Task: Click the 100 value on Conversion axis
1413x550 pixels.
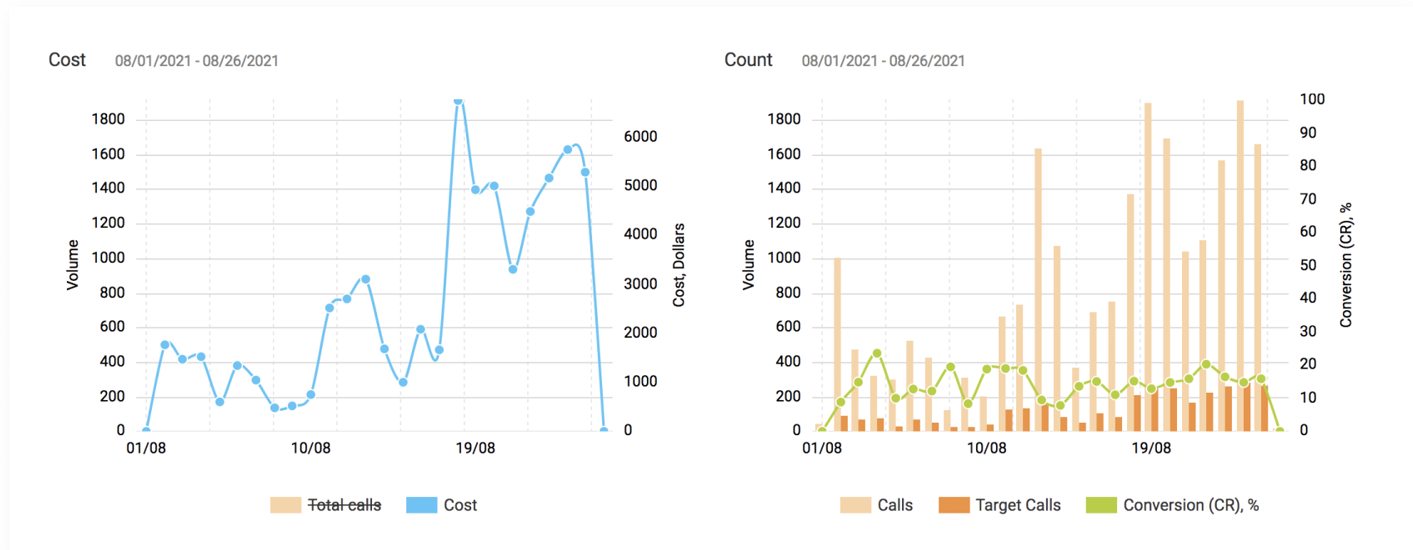Action: [x=1312, y=99]
